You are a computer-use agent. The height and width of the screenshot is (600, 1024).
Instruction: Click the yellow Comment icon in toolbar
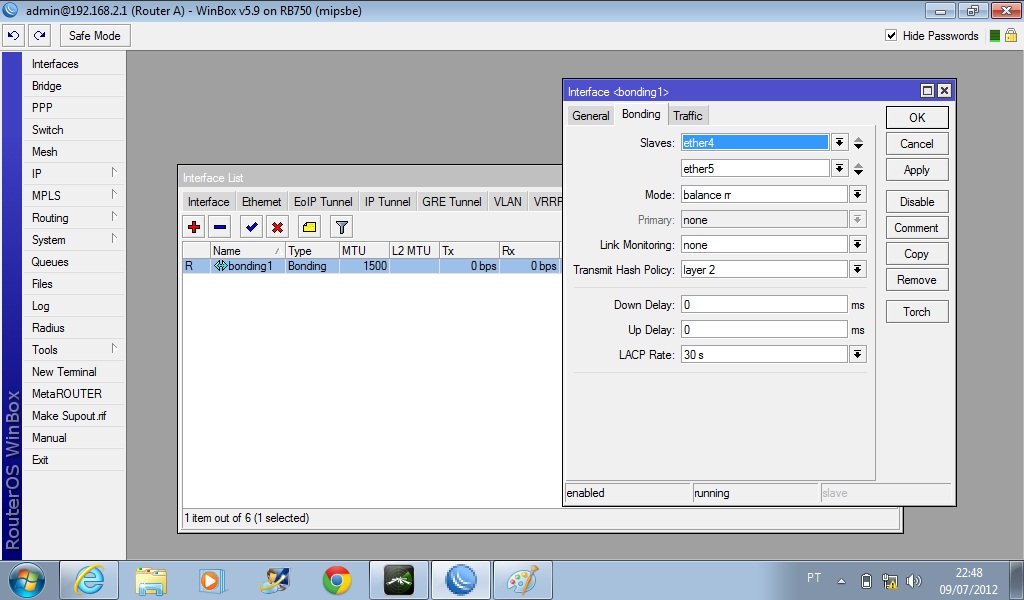click(309, 227)
